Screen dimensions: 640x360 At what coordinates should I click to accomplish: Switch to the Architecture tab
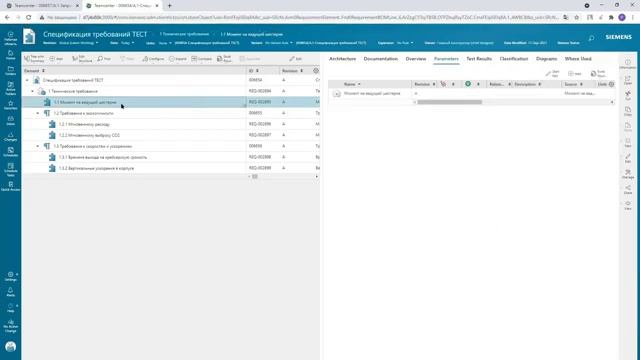[x=342, y=59]
